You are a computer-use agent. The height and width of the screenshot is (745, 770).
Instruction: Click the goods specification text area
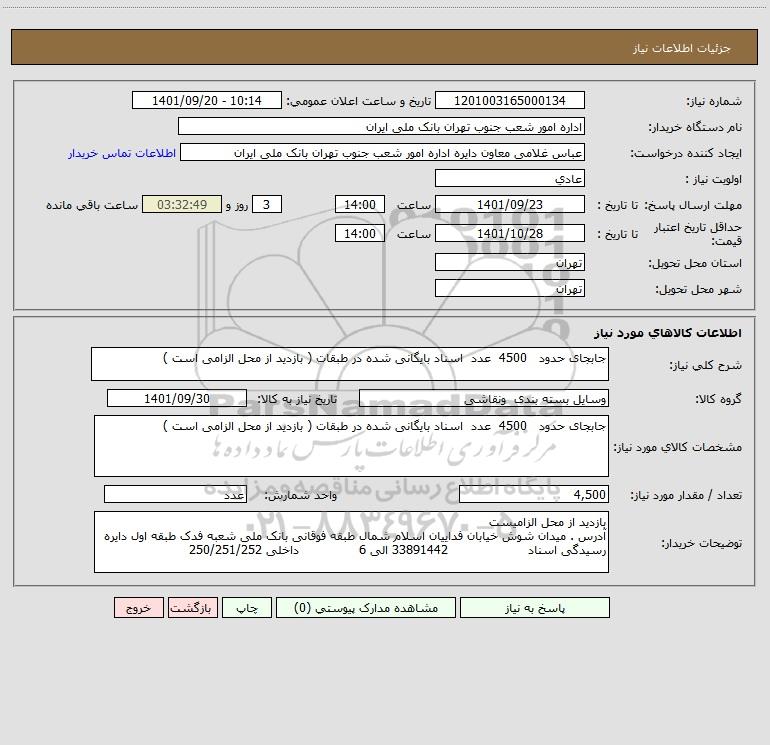coord(351,446)
